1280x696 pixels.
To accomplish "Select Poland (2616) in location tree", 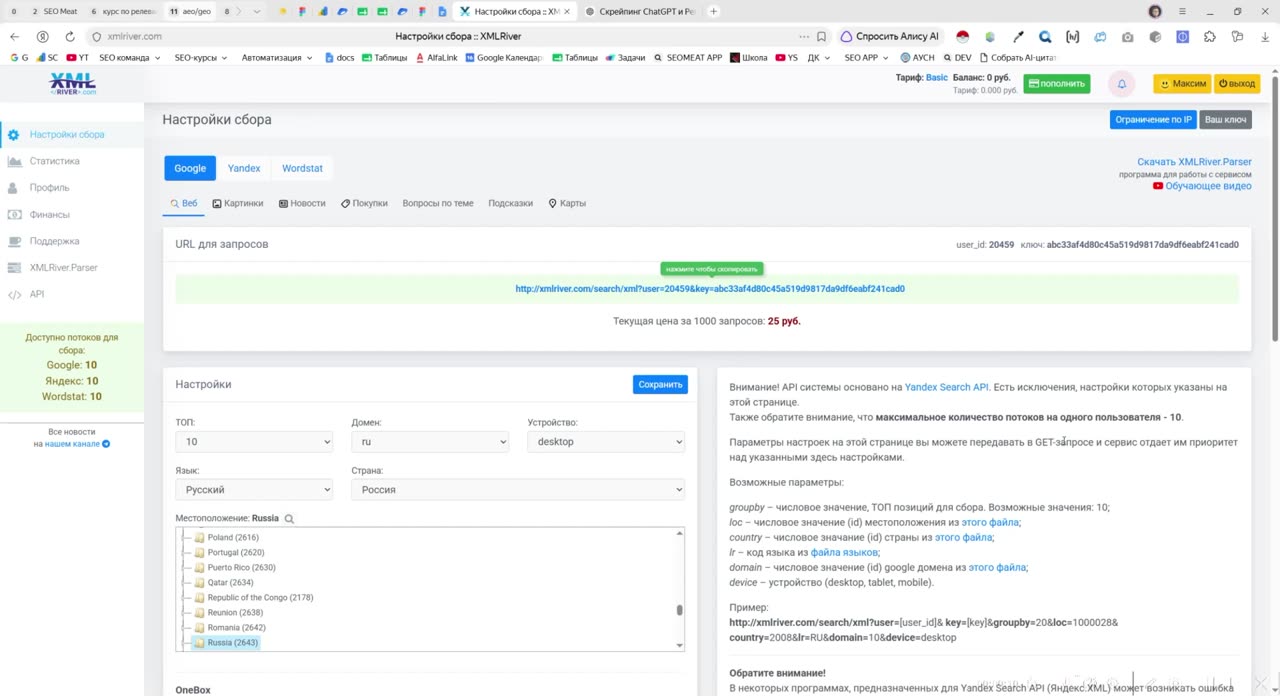I will click(232, 537).
